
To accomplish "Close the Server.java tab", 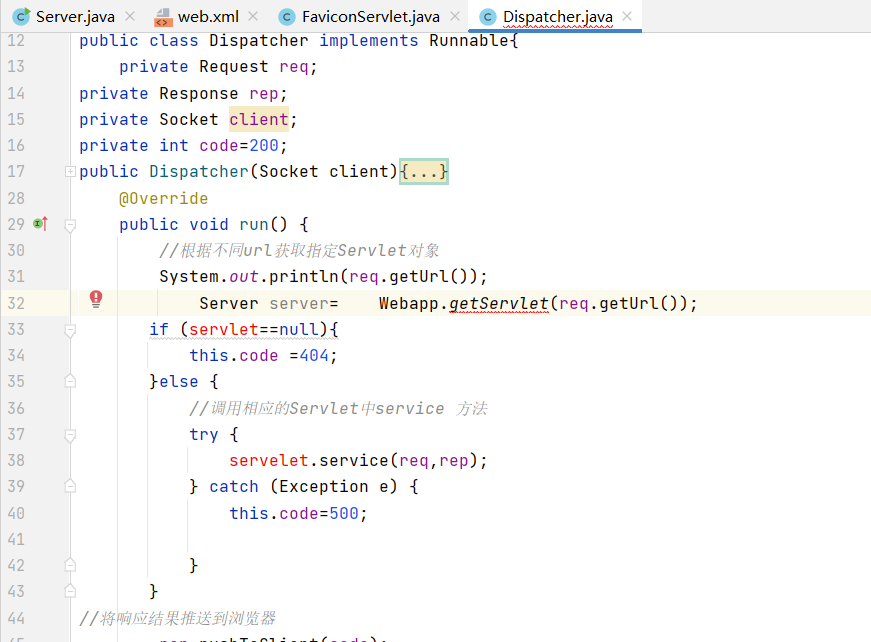I will (x=130, y=16).
